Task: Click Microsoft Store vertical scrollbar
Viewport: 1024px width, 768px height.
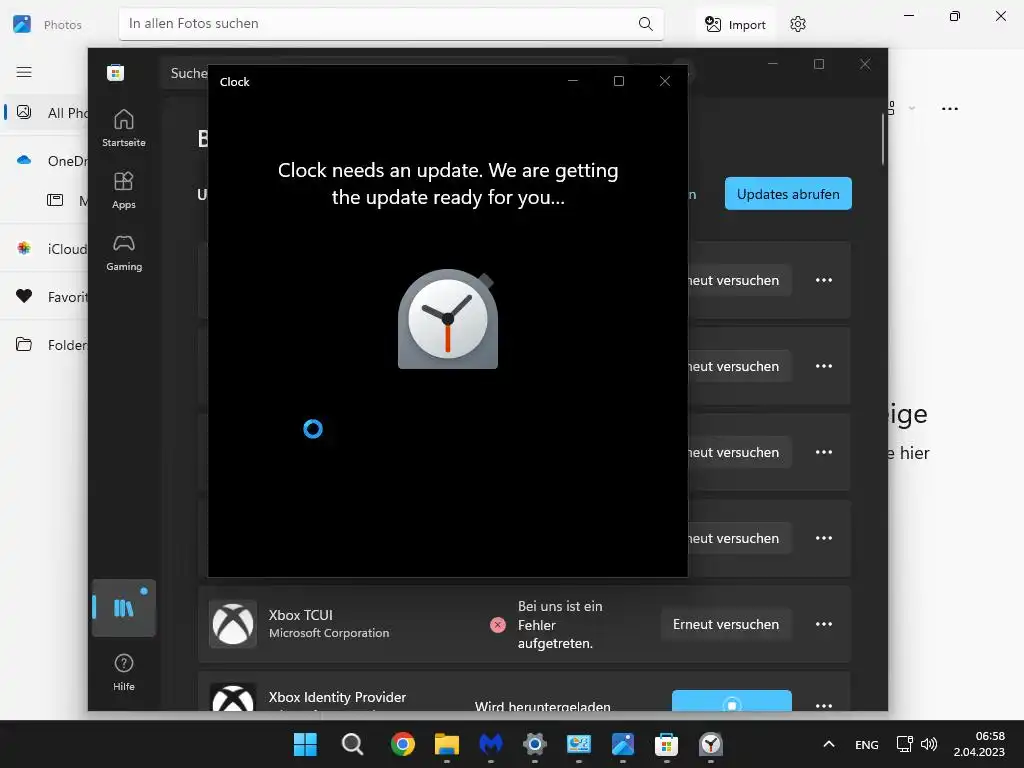Action: (882, 140)
